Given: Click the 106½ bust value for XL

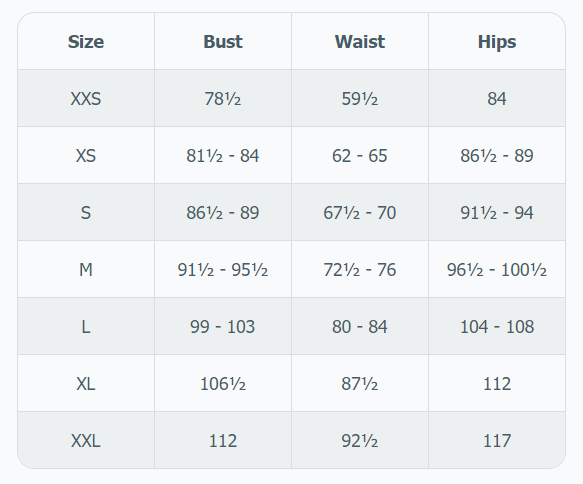Looking at the screenshot, I should coord(223,384).
